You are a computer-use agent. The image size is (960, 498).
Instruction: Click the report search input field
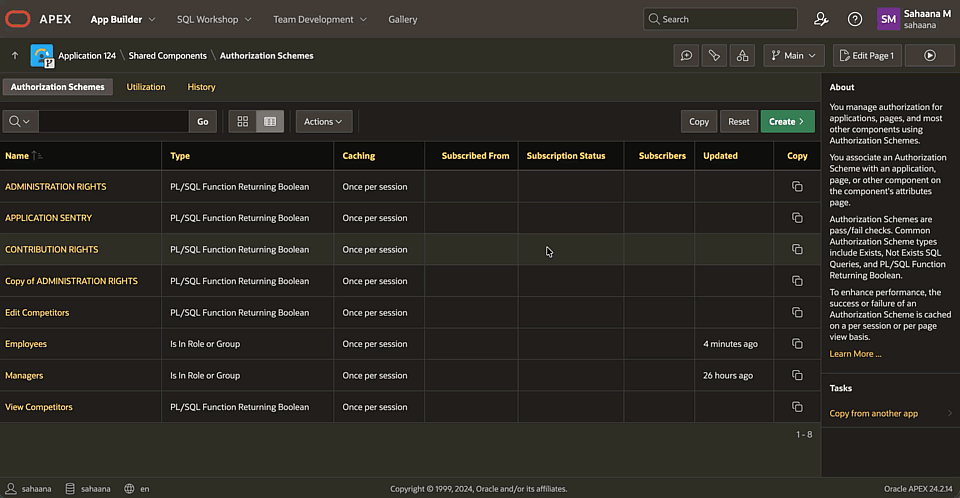pyautogui.click(x=113, y=122)
